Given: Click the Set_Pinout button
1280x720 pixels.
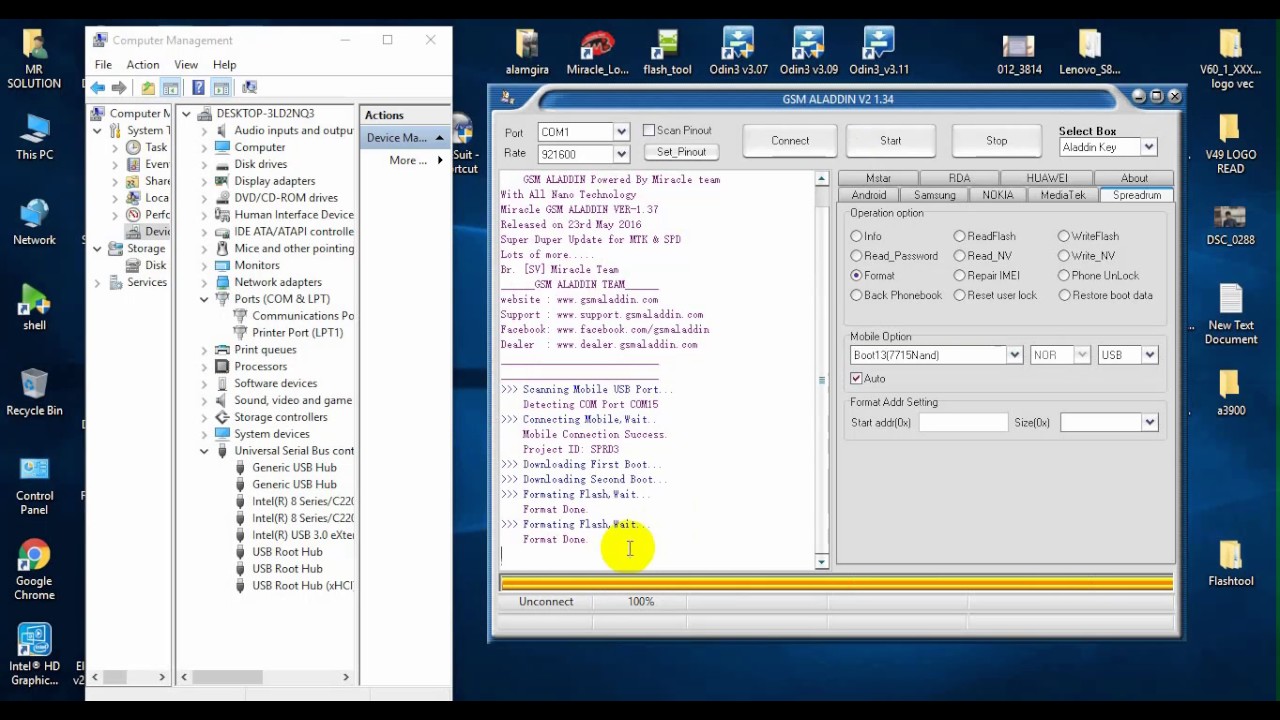Looking at the screenshot, I should (x=681, y=152).
